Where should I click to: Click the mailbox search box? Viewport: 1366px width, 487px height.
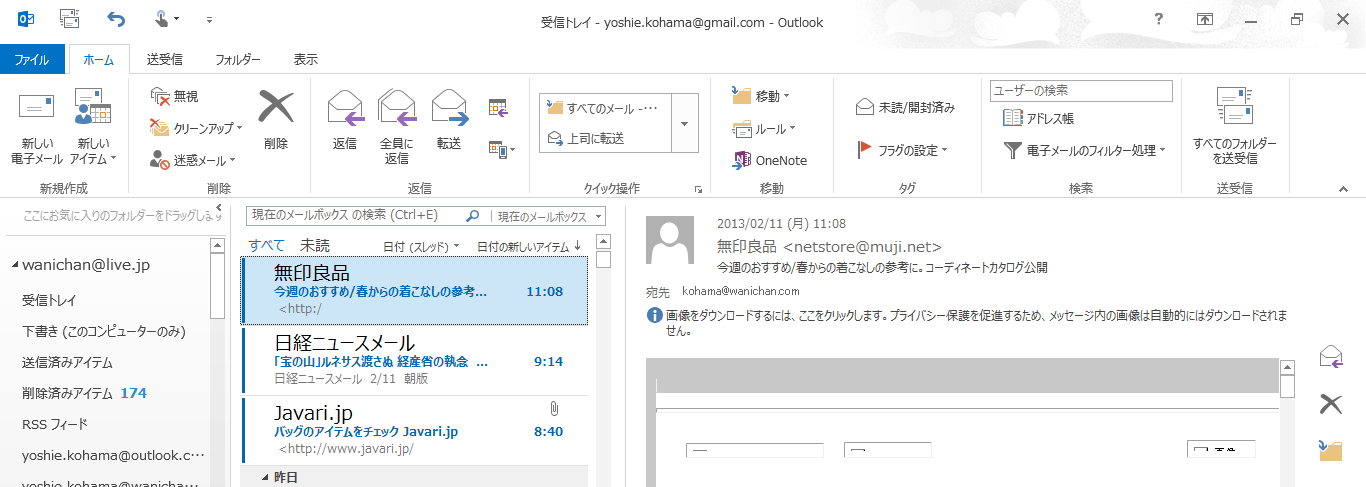pos(354,215)
